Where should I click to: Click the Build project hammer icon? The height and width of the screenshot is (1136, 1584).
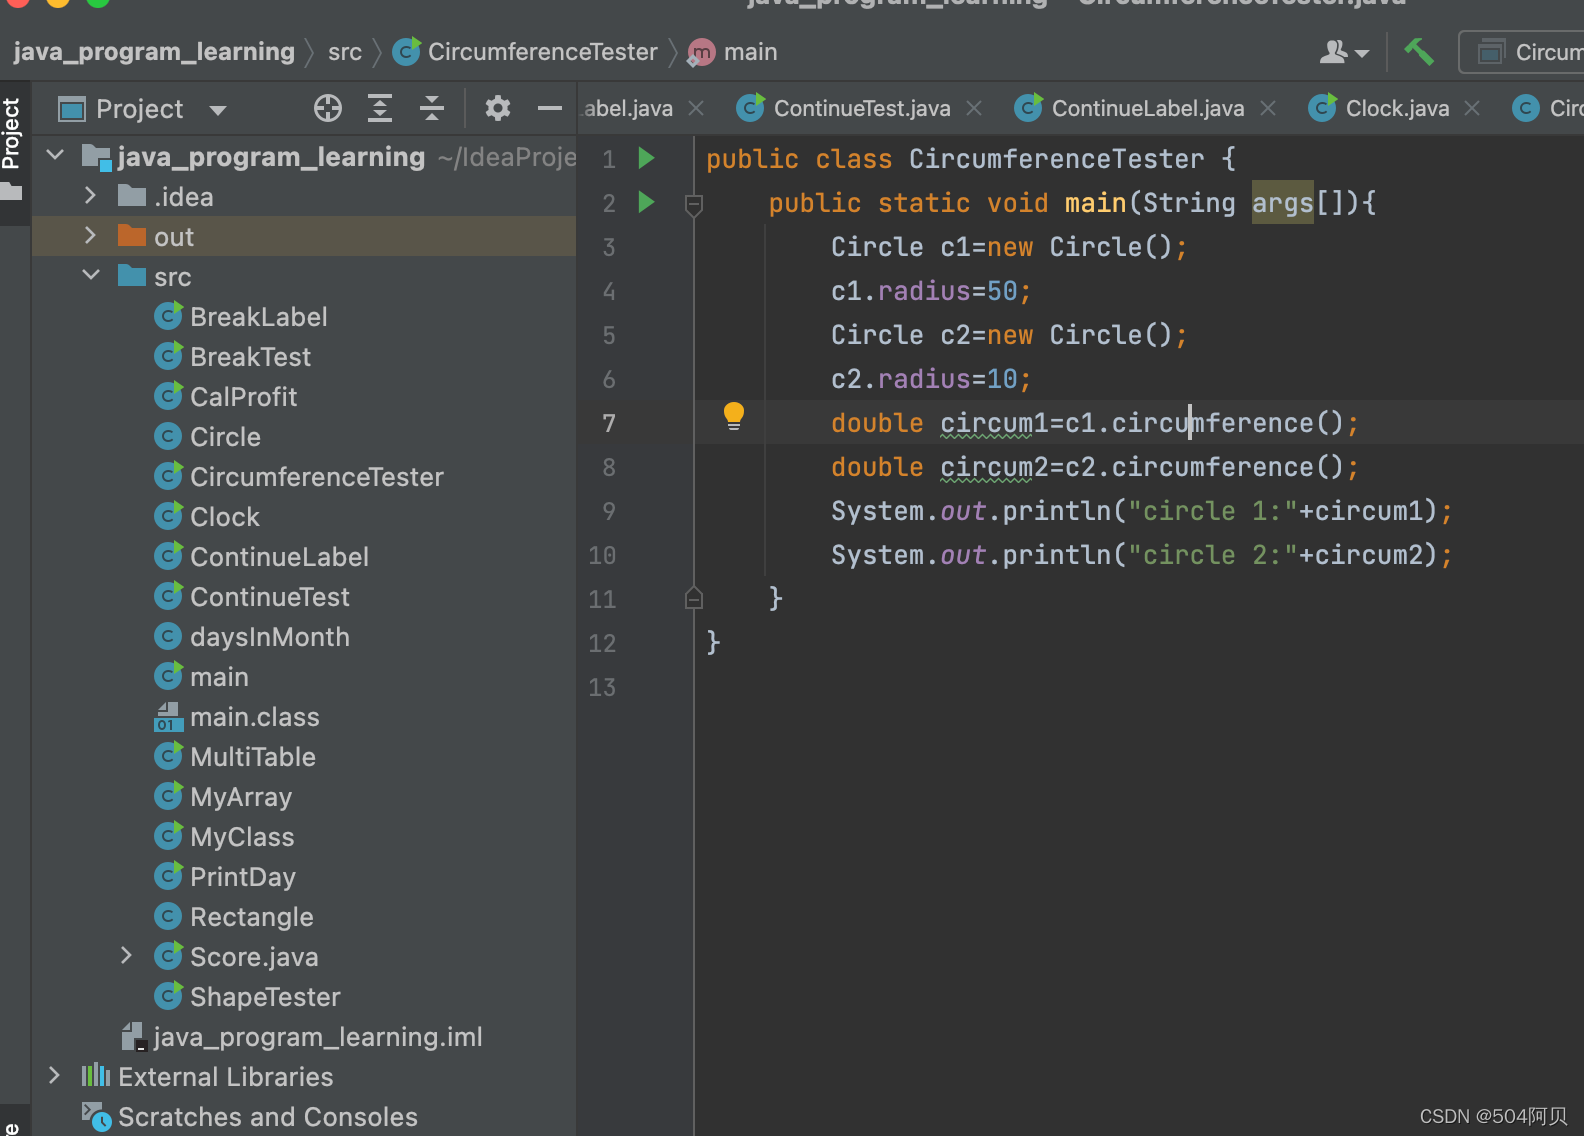1419,52
